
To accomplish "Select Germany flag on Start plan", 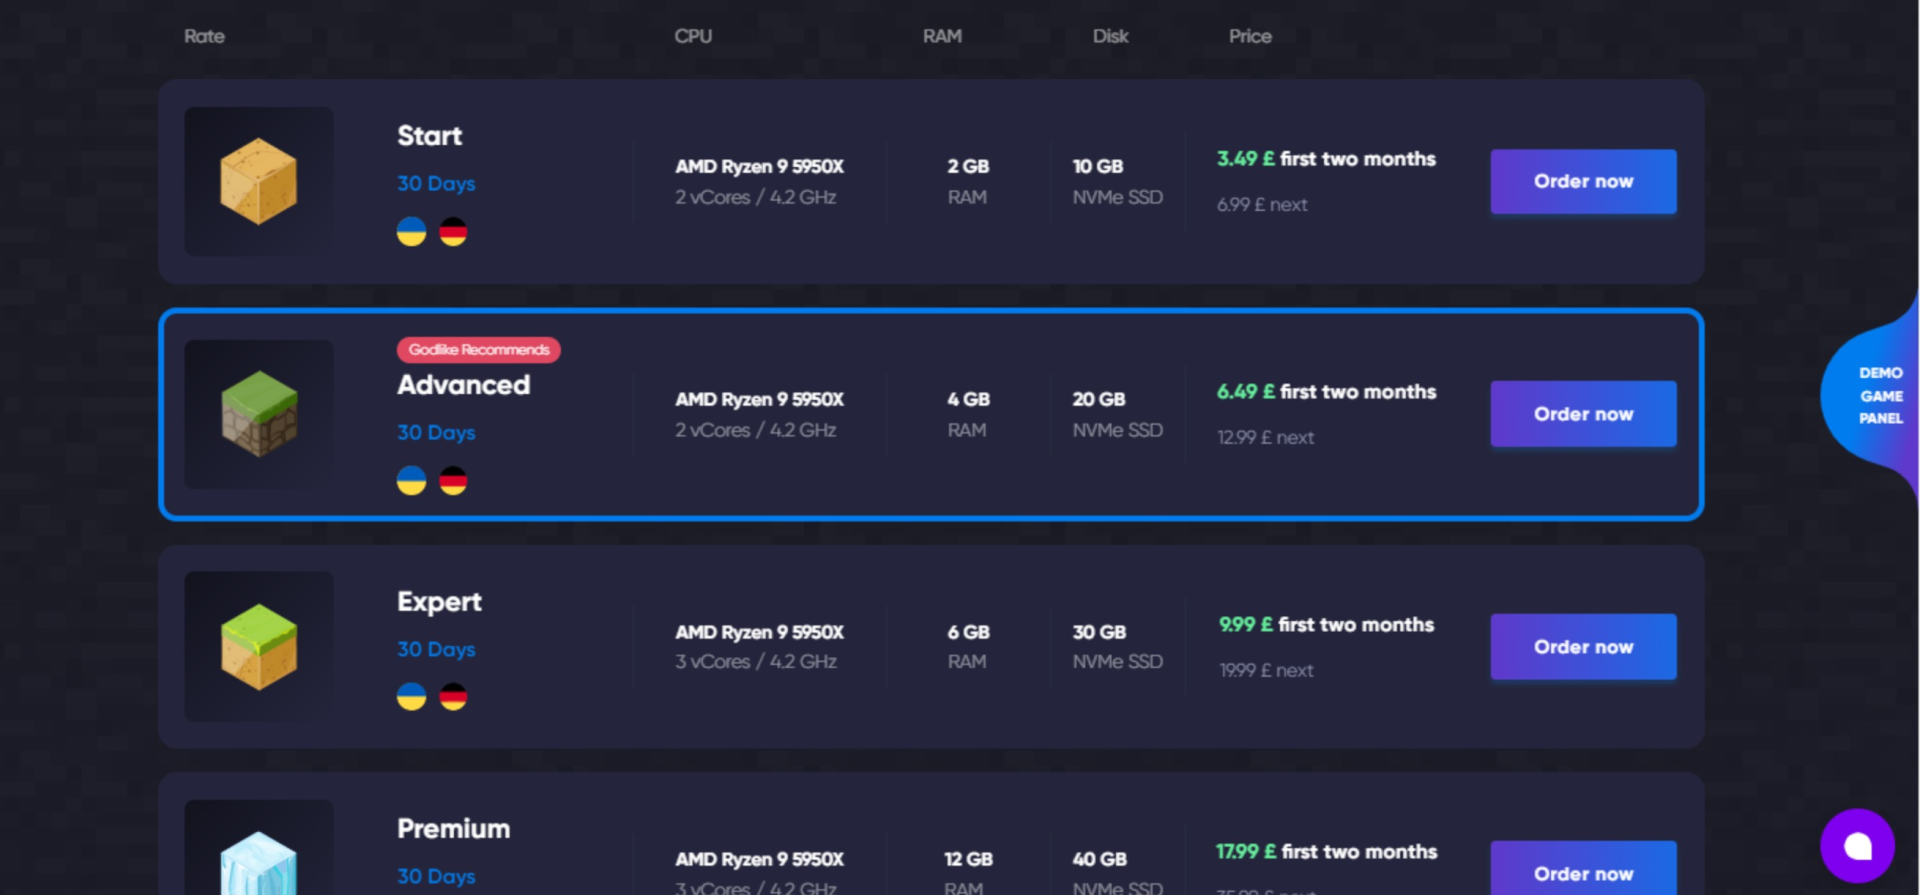I will click(453, 232).
